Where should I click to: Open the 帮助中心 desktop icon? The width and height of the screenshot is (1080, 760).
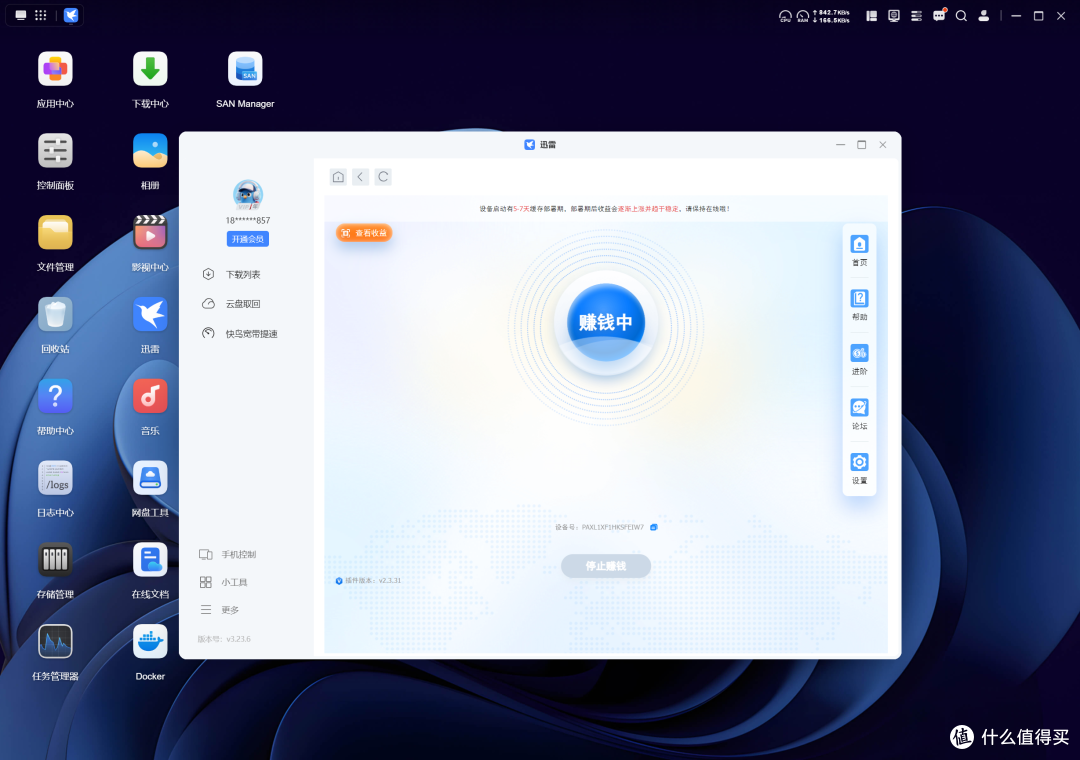pos(55,397)
